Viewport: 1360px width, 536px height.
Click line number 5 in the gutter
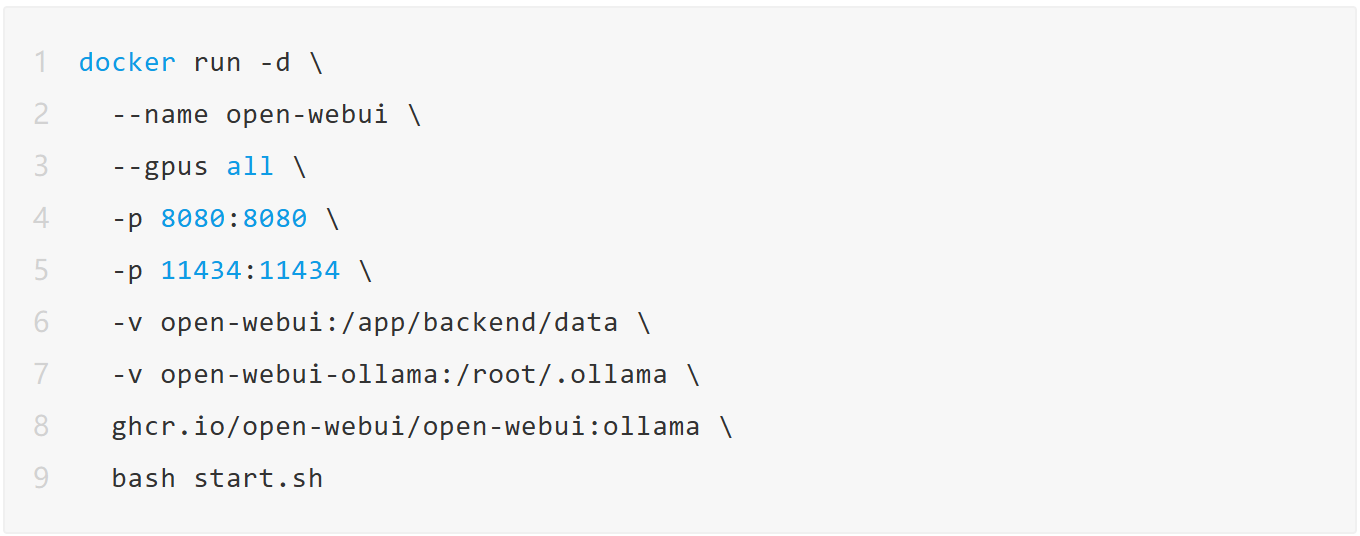[x=40, y=270]
